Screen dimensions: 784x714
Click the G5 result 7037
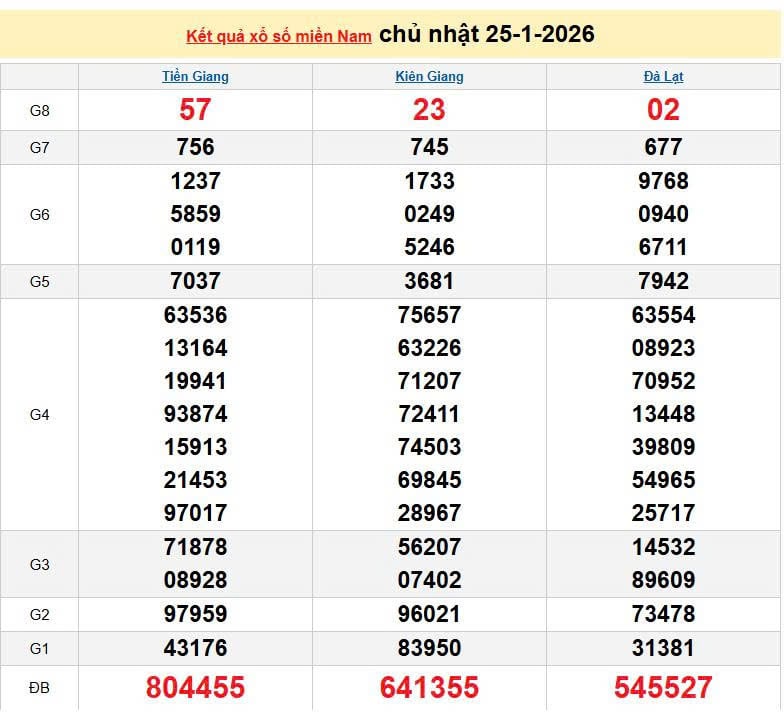click(x=195, y=281)
